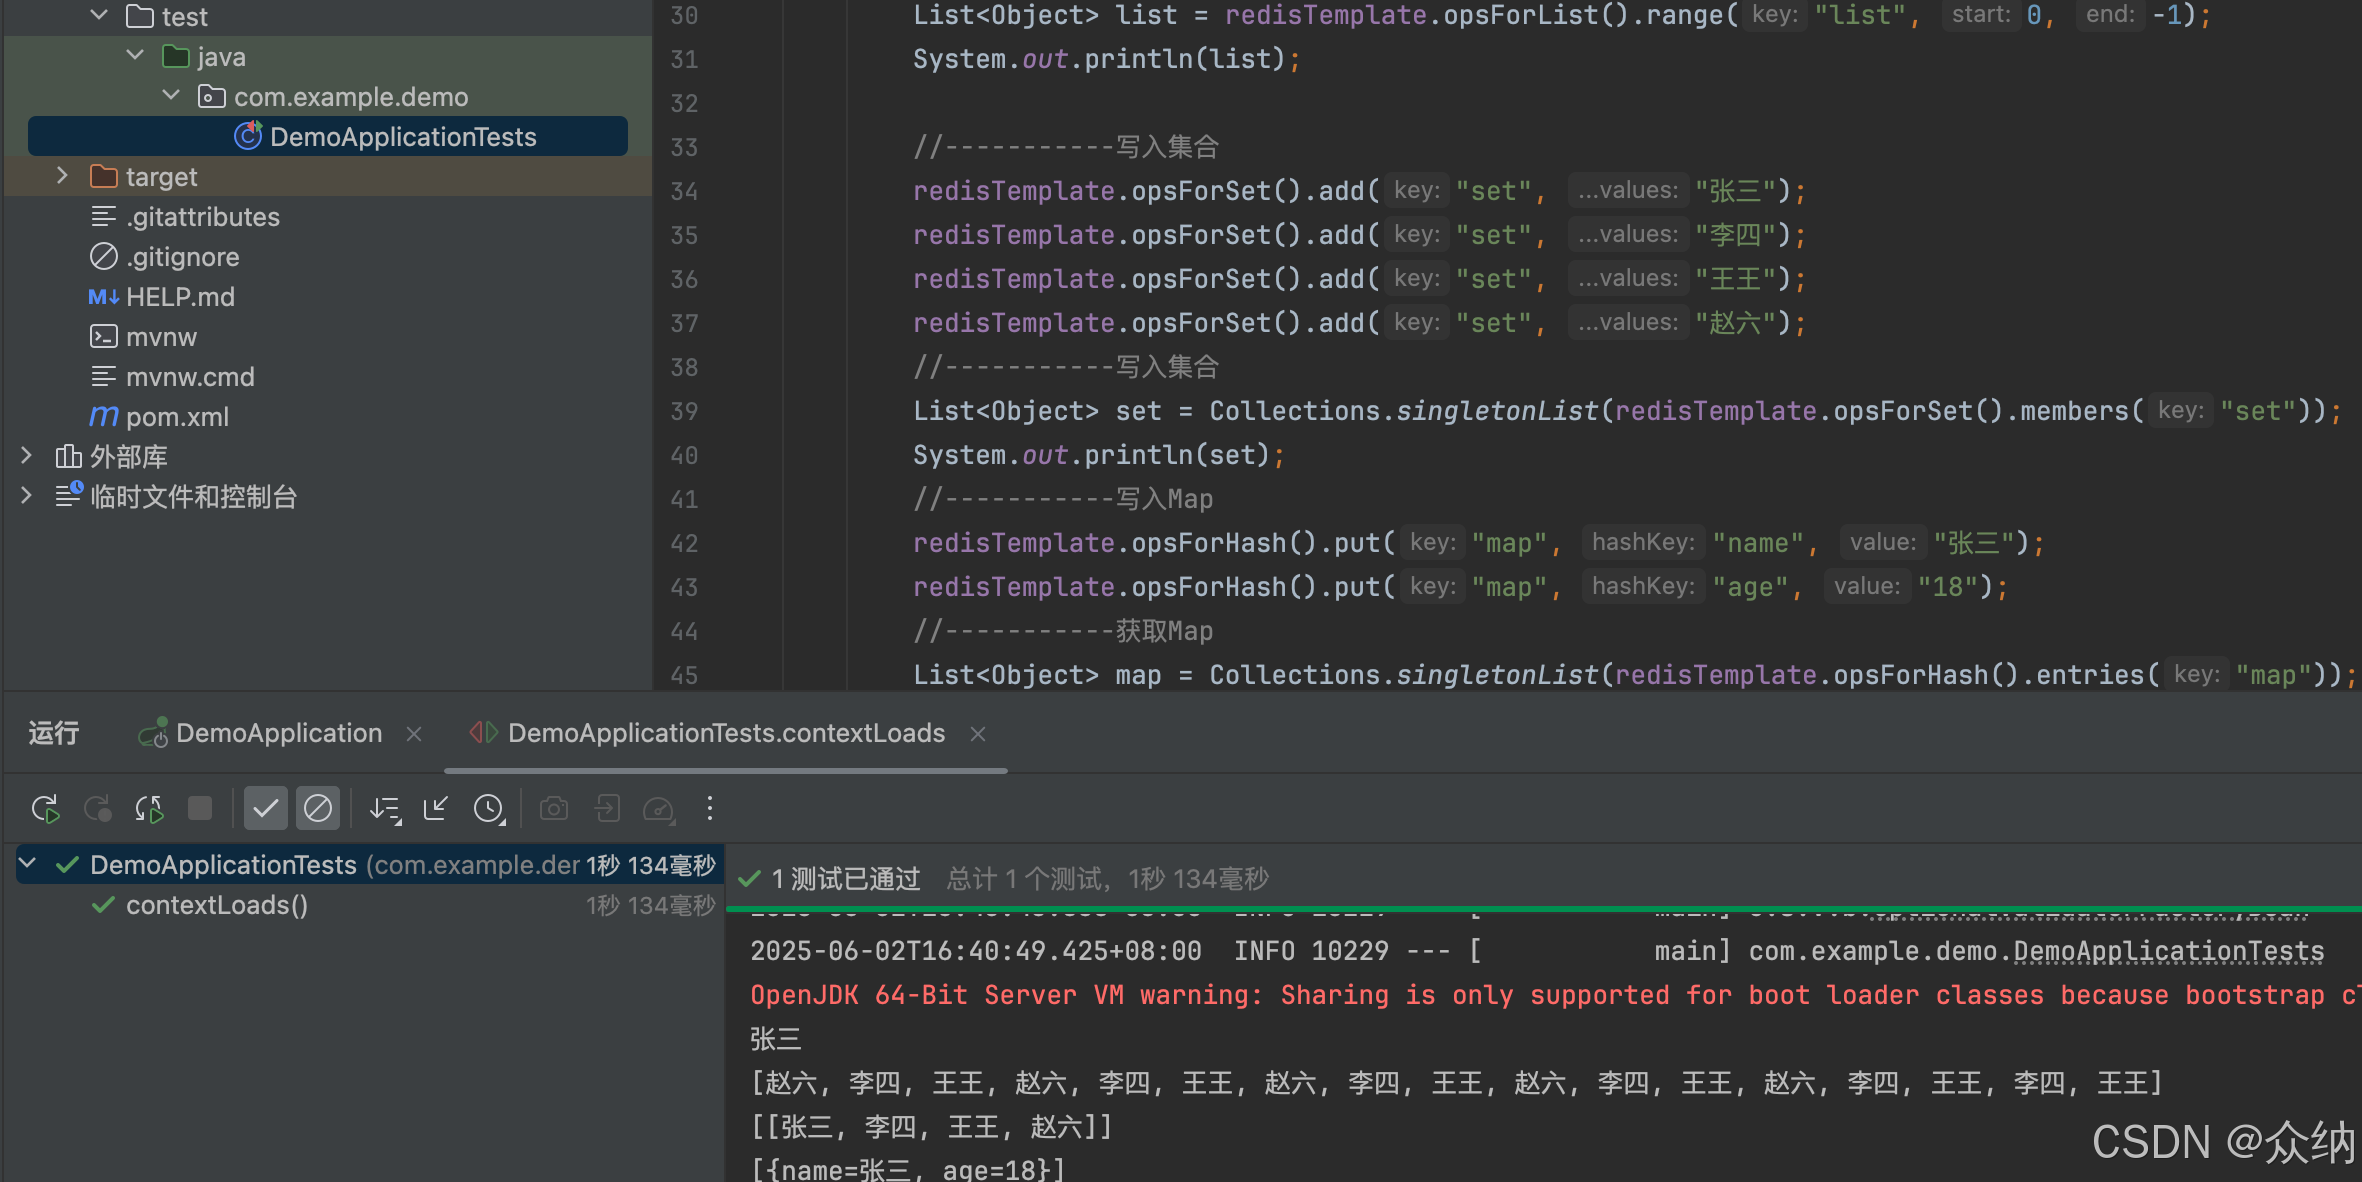This screenshot has width=2362, height=1182.
Task: Open the sort tests dropdown icon
Action: [385, 808]
